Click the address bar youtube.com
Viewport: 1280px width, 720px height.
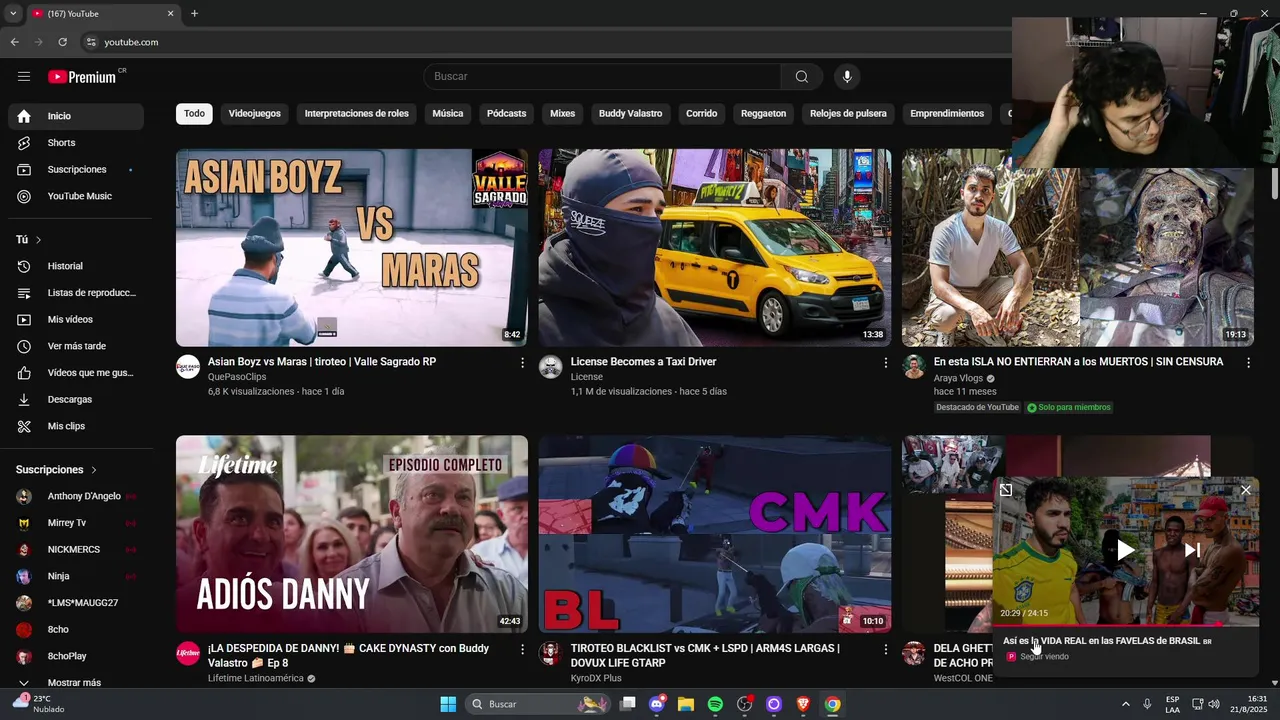point(131,42)
